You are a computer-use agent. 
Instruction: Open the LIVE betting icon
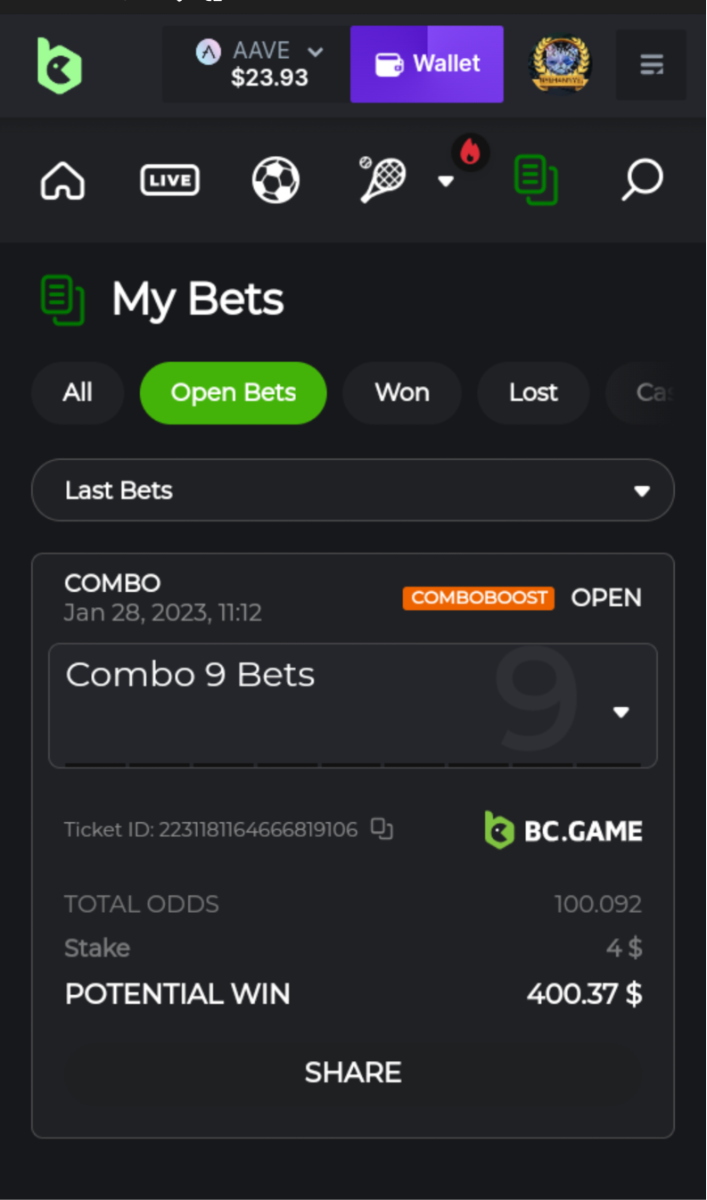tap(169, 181)
